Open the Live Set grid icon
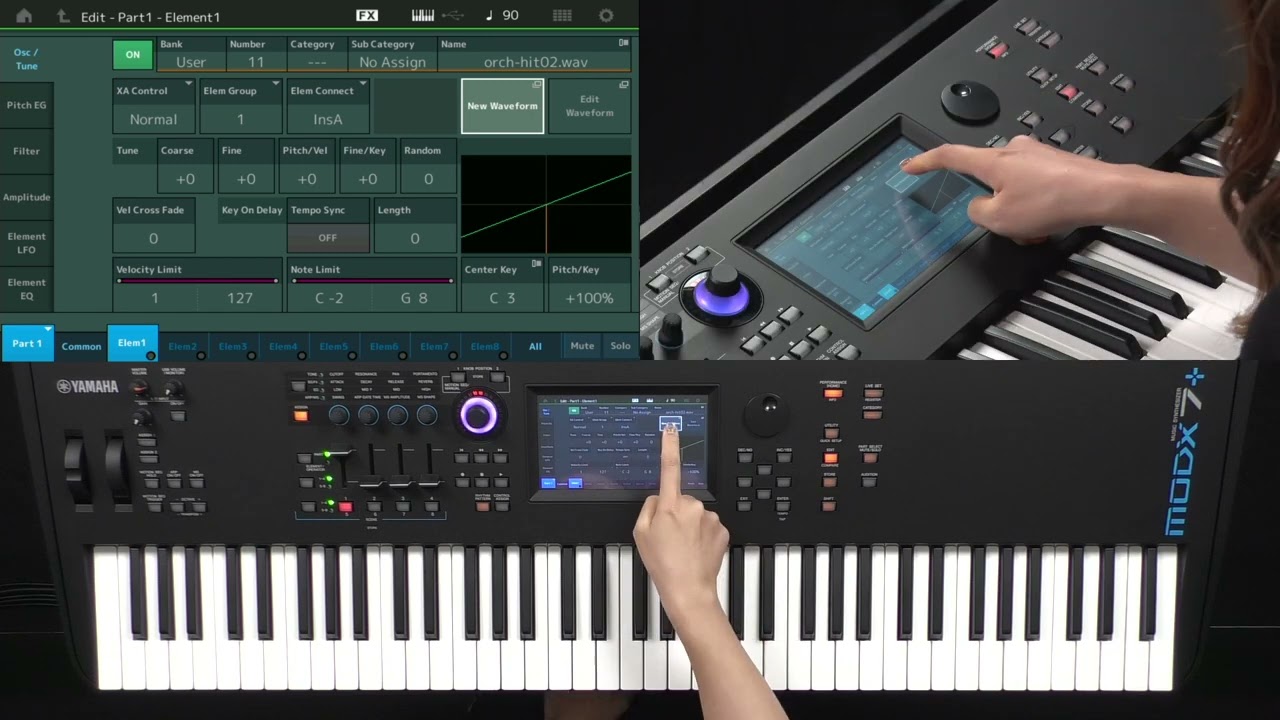The width and height of the screenshot is (1280, 720). point(562,15)
